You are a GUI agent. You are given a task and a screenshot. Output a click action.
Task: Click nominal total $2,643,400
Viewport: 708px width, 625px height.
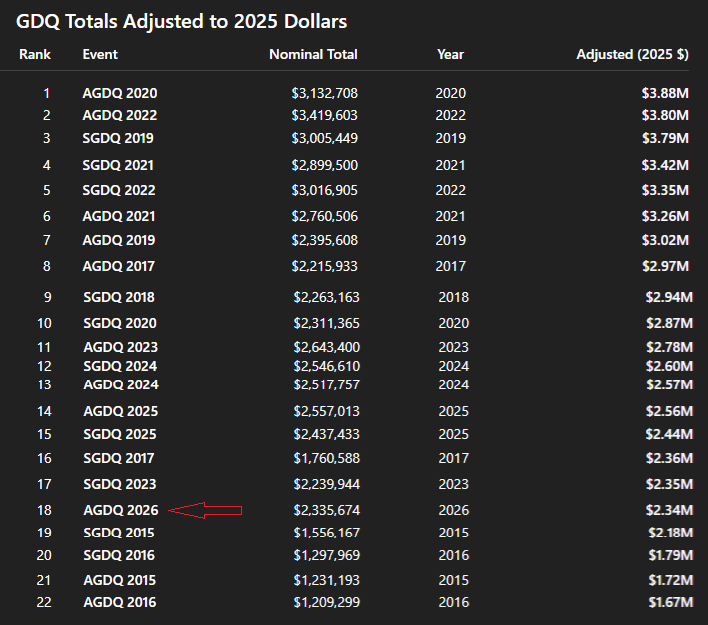(x=327, y=347)
